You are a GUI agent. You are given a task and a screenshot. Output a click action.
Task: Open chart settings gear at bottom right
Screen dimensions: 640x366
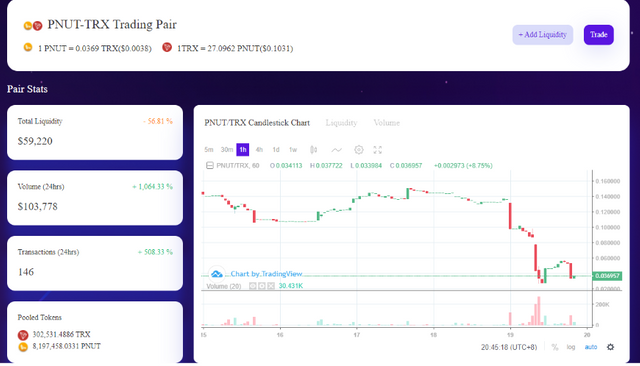(x=610, y=347)
